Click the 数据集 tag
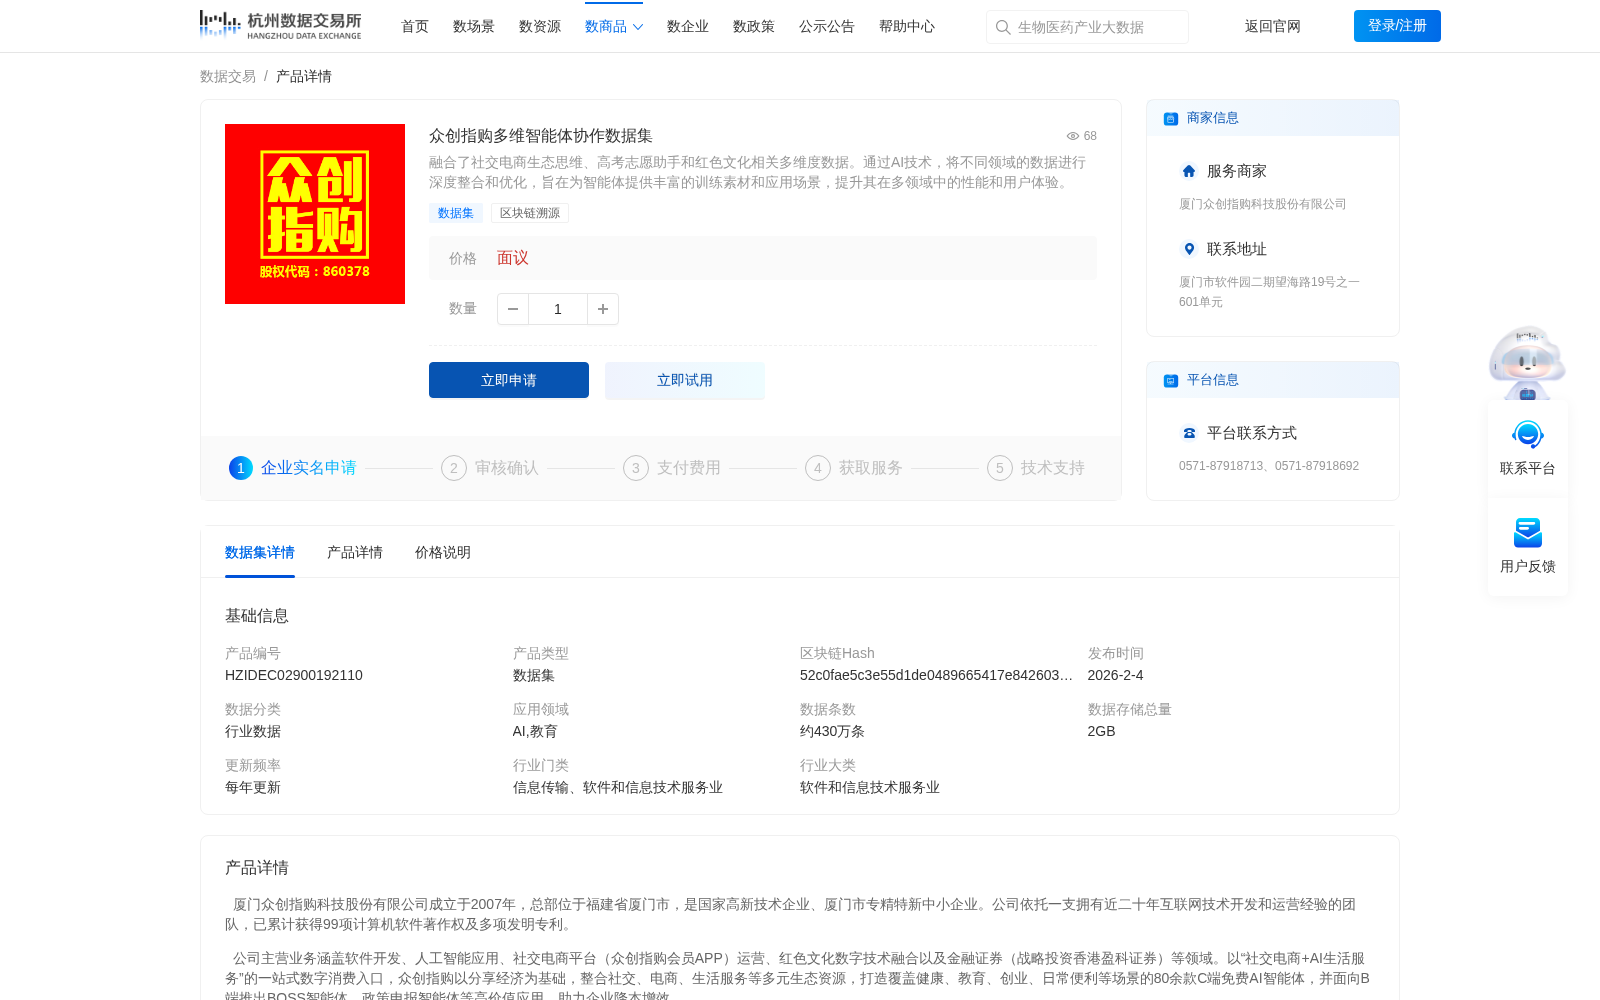Viewport: 1600px width, 1000px height. pyautogui.click(x=456, y=213)
